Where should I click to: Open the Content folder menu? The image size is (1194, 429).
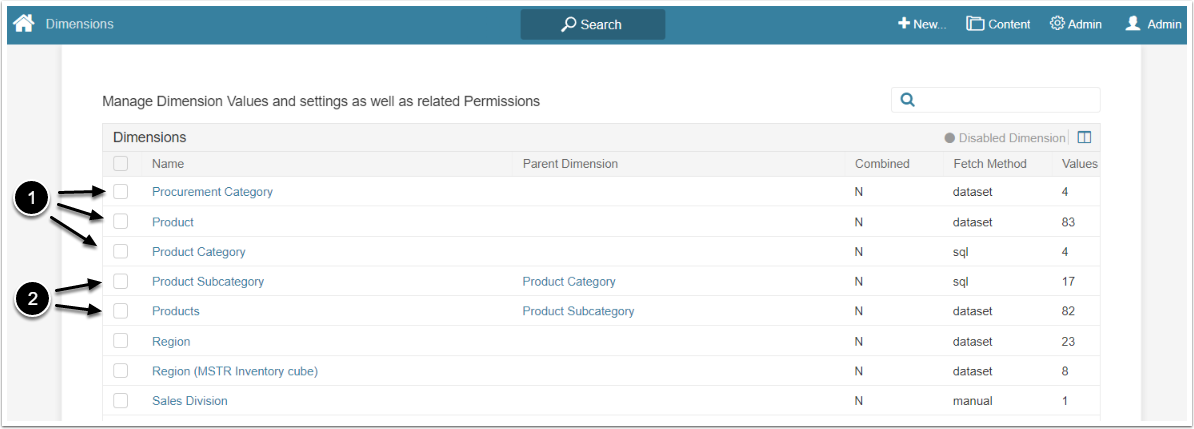998,24
